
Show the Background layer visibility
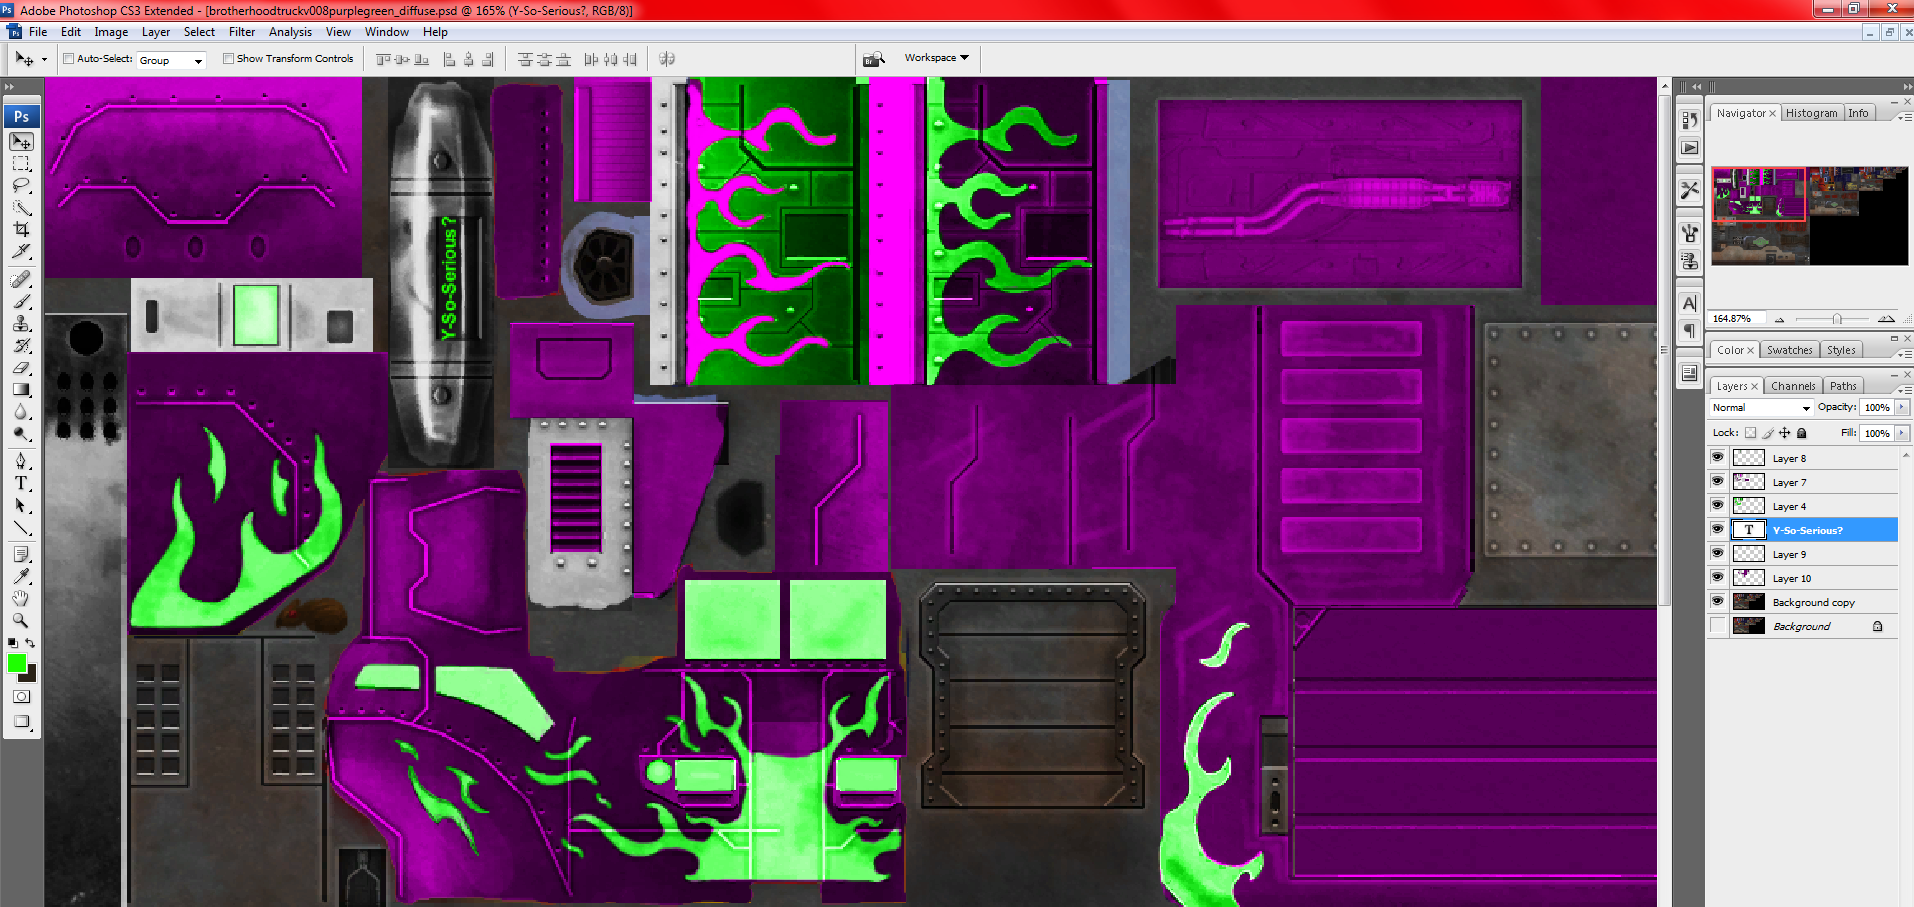point(1718,625)
